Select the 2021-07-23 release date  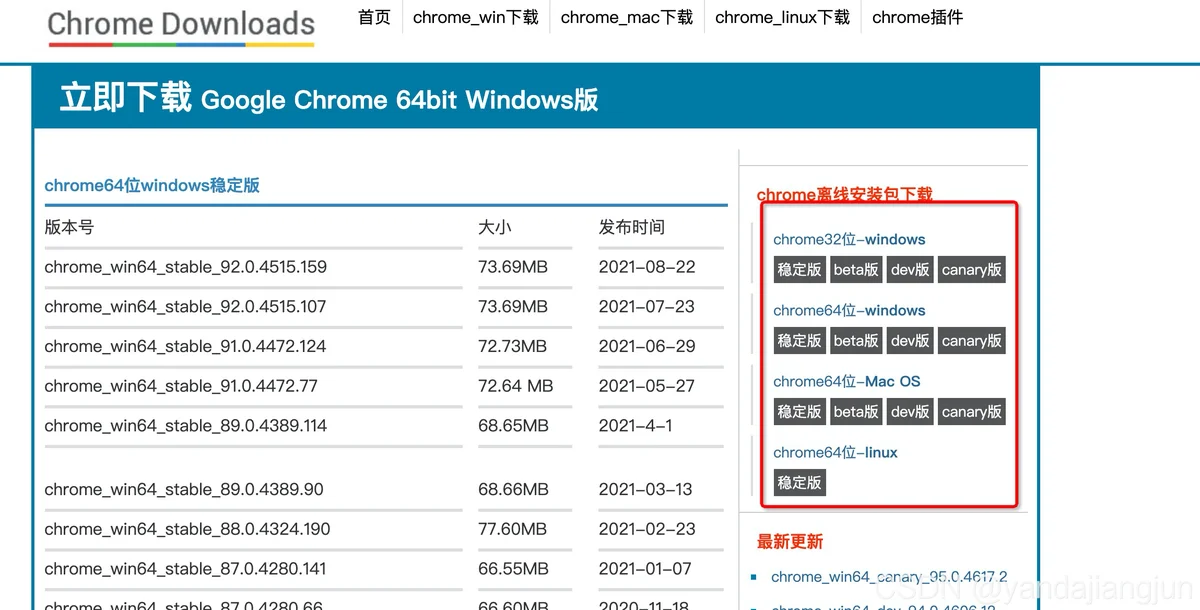[x=647, y=307]
